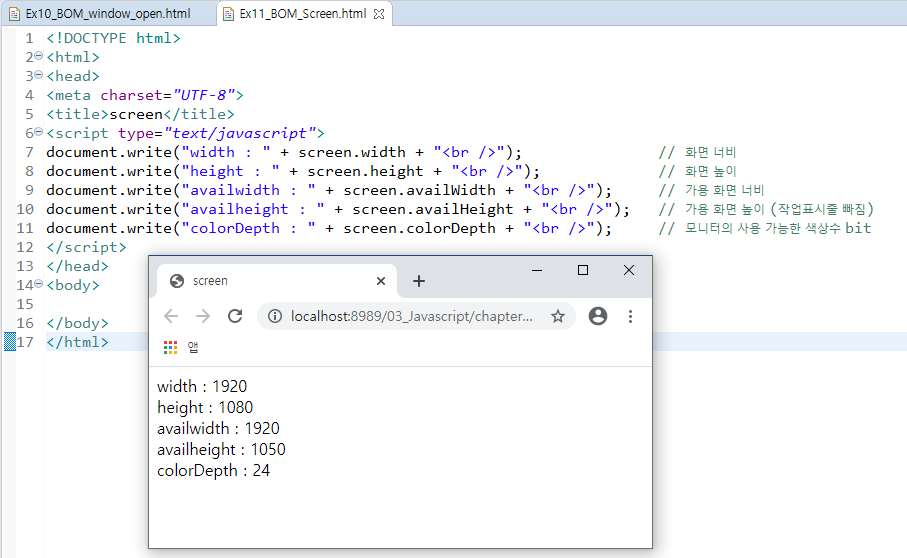This screenshot has width=907, height=558.
Task: Click 'screen.availHeight' in line 10
Action: pos(433,209)
